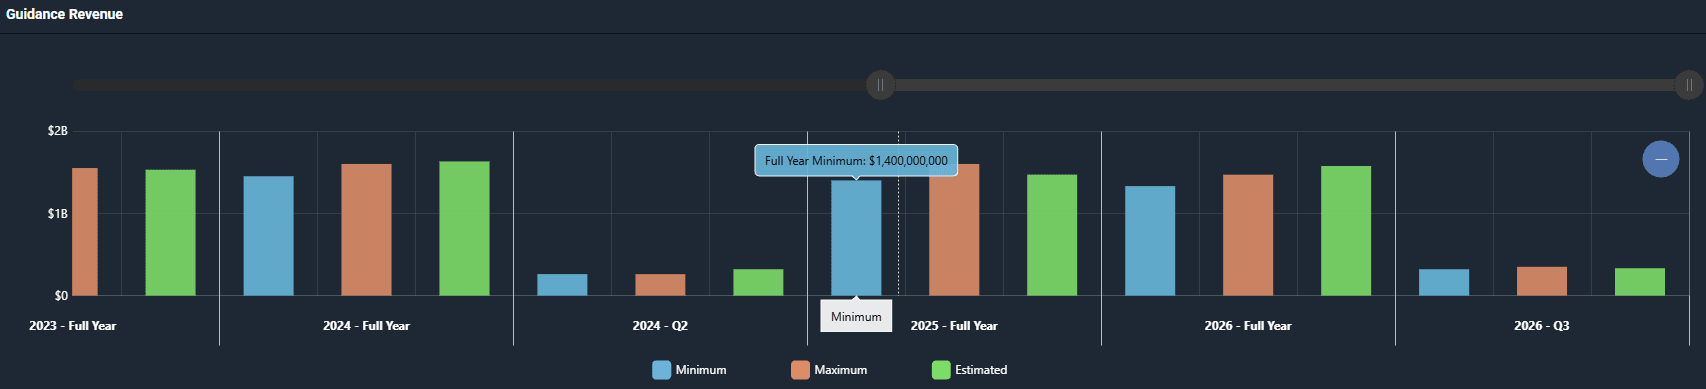This screenshot has width=1706, height=389.
Task: Select 2026 Full Year Maximum bar
Action: [x=1248, y=235]
